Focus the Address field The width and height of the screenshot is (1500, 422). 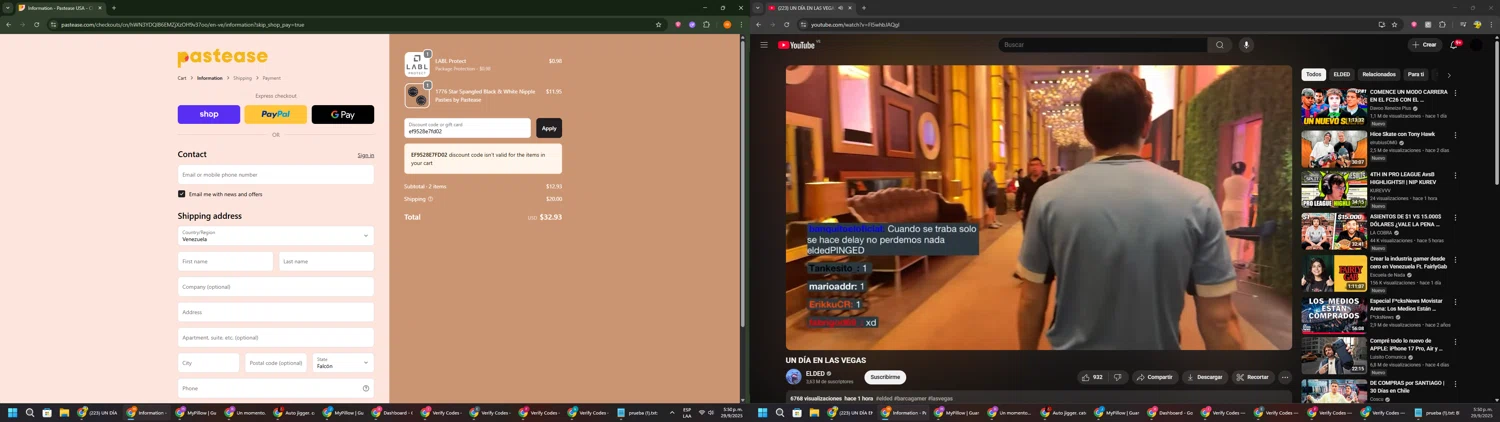coord(276,312)
